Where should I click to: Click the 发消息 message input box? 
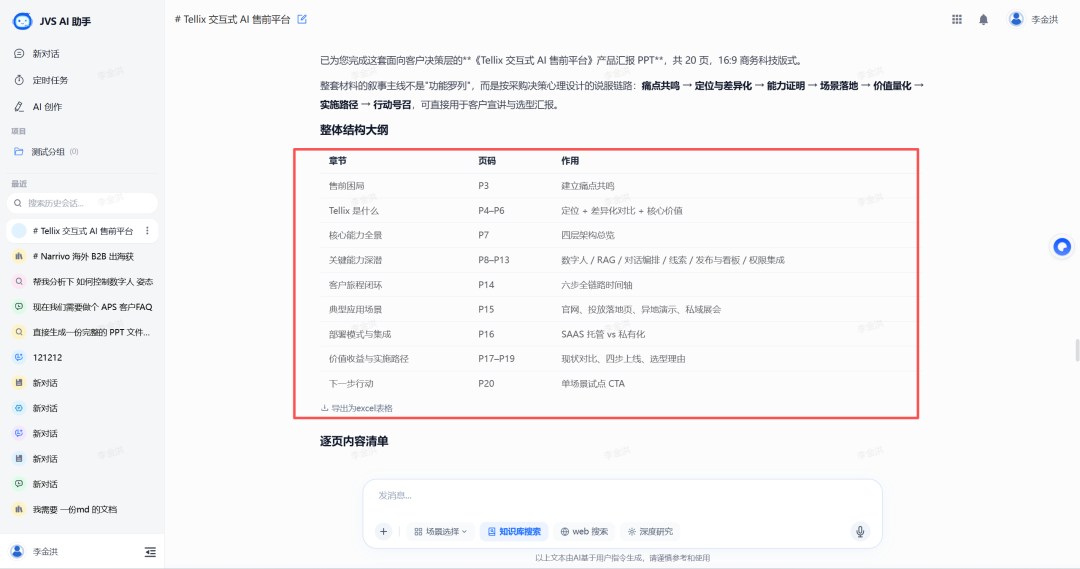tap(622, 495)
